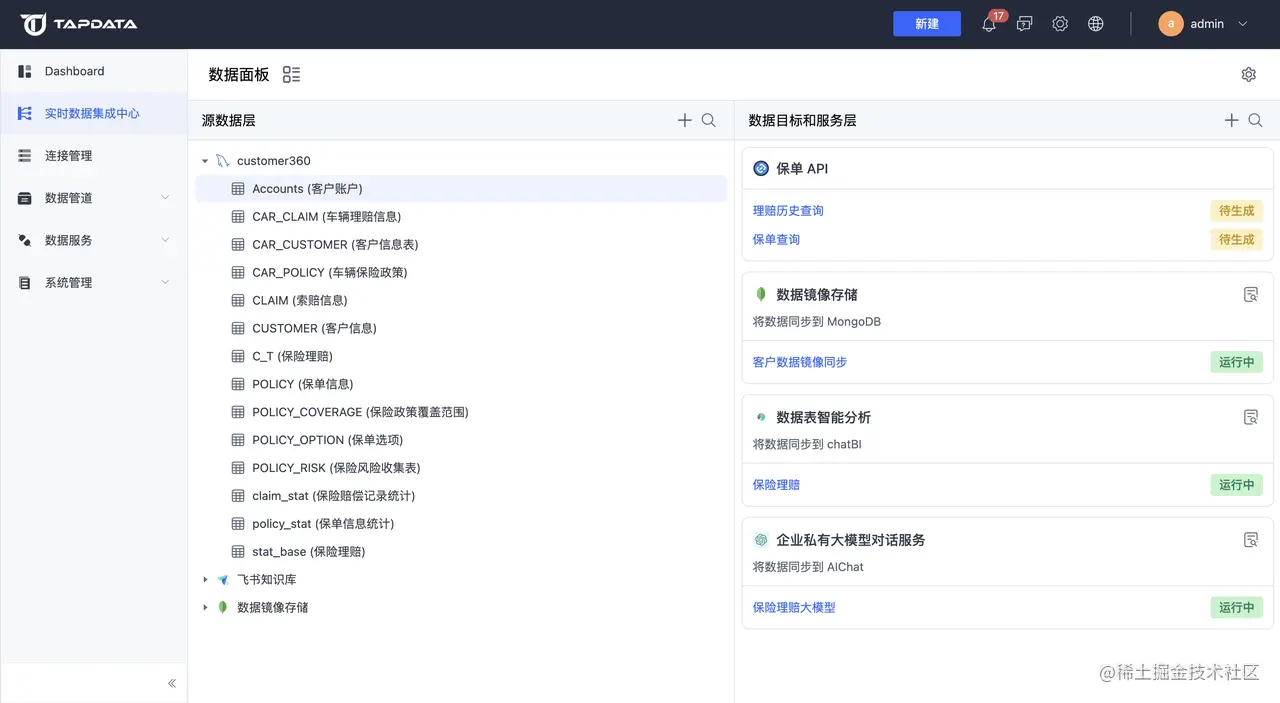Collapse the left sidebar
The height and width of the screenshot is (703, 1280).
[172, 683]
